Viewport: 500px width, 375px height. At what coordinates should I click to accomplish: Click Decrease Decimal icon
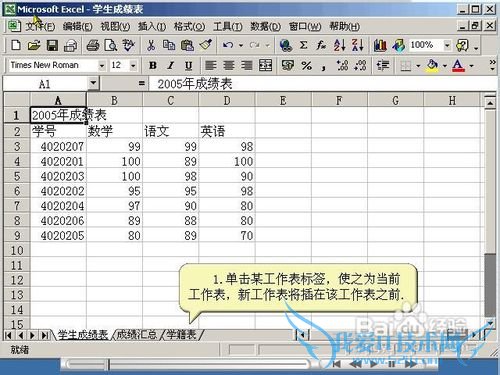point(360,65)
